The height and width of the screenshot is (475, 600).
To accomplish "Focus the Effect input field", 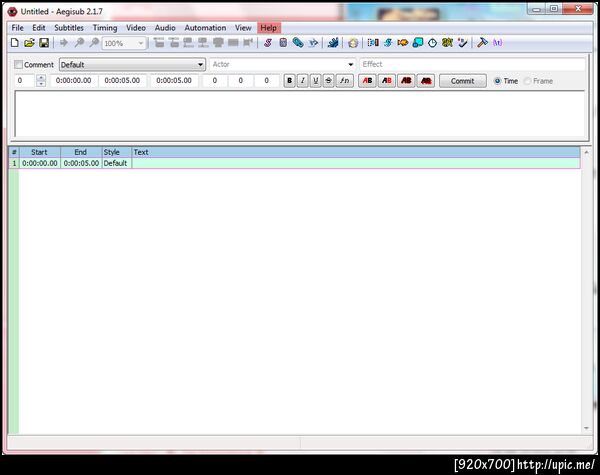I will coord(473,64).
